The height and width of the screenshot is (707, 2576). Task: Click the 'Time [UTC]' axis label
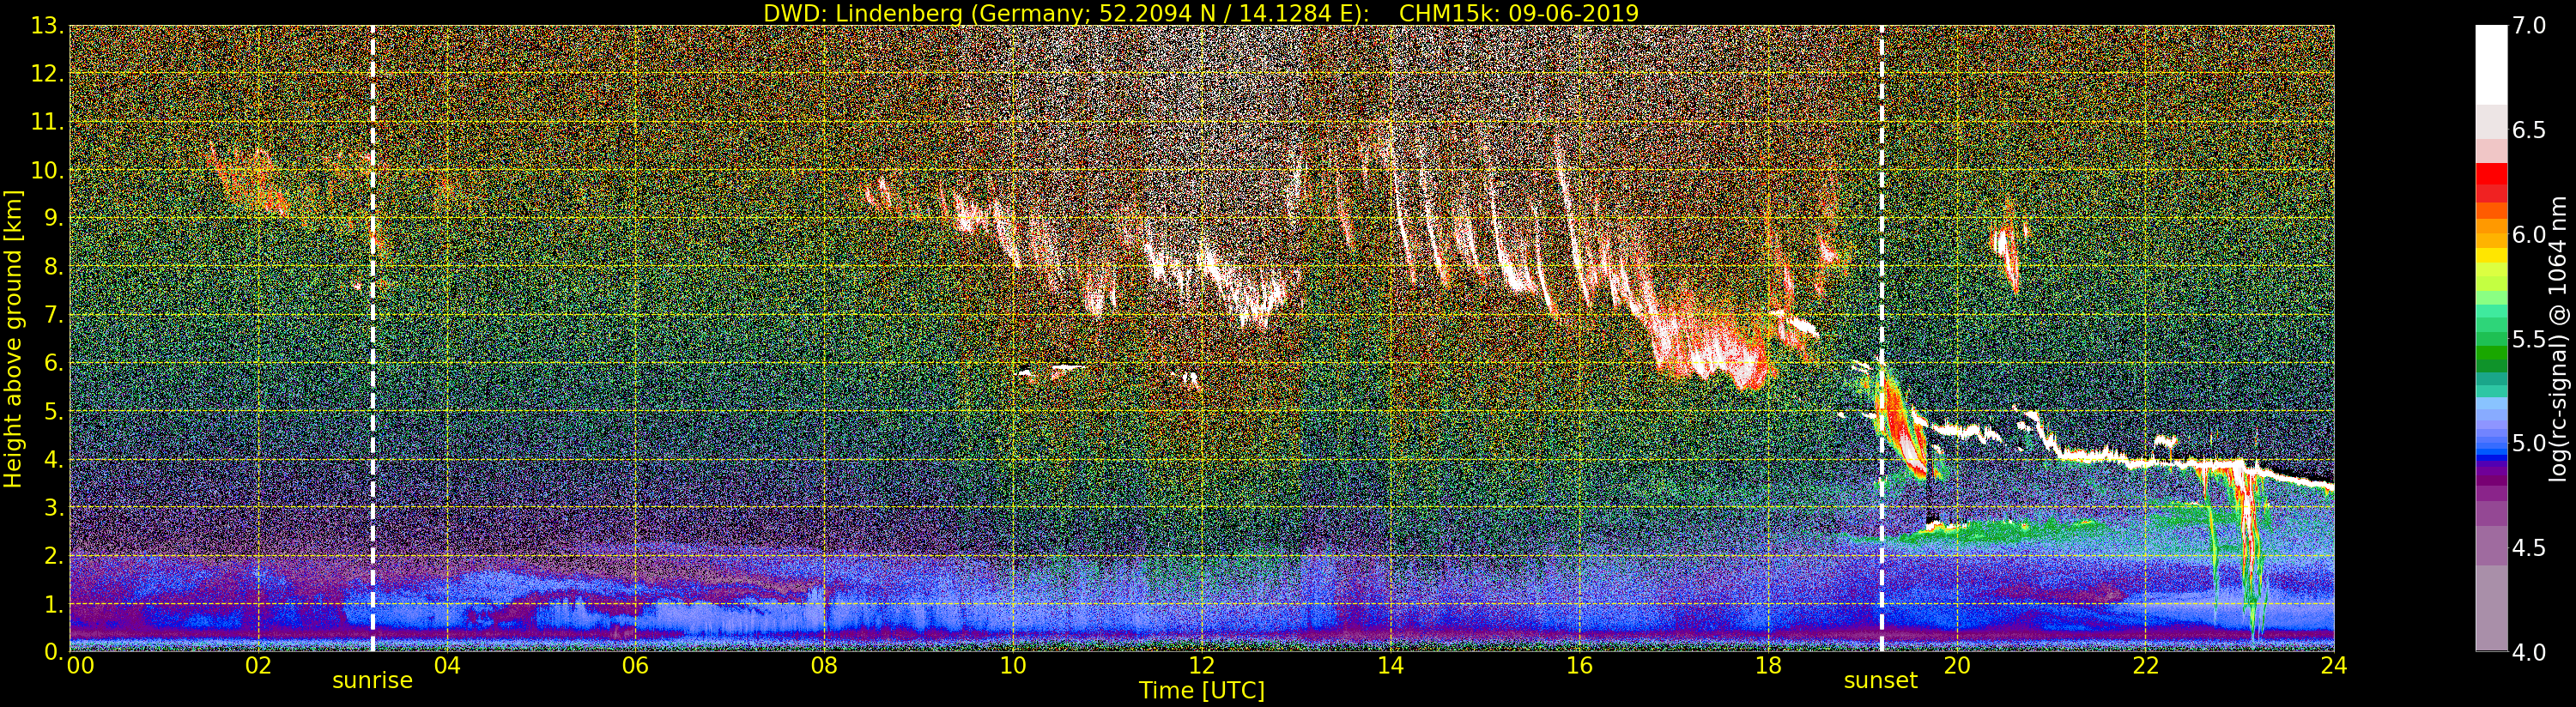coord(1202,690)
